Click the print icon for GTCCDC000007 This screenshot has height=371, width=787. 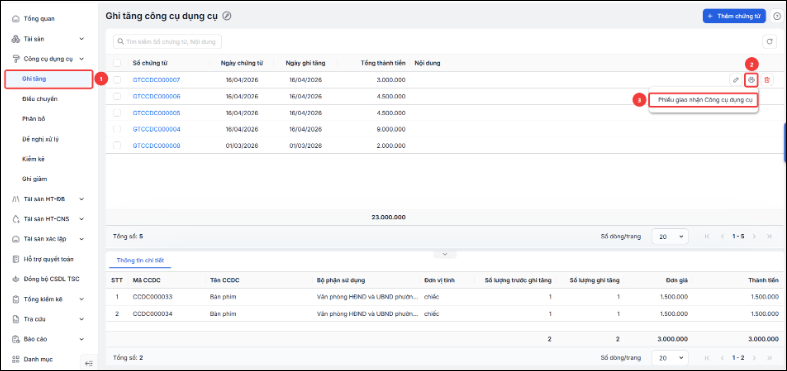click(x=751, y=80)
